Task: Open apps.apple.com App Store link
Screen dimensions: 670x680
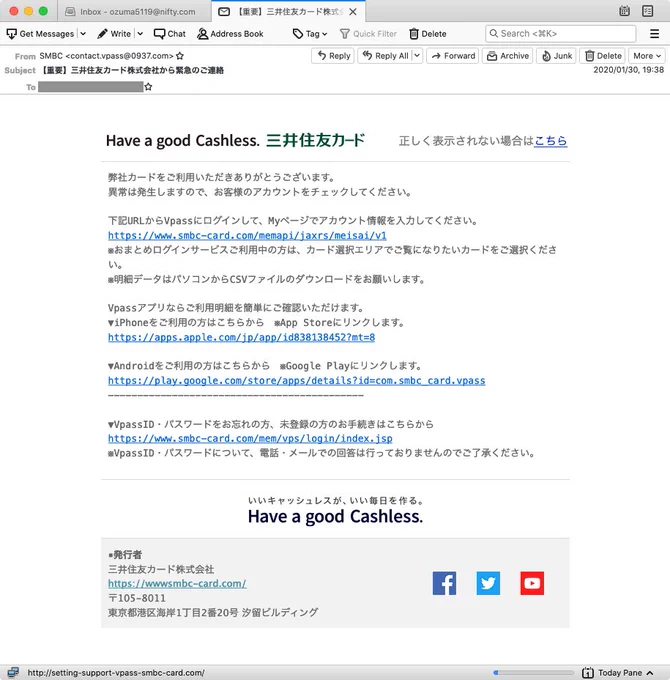Action: click(x=242, y=337)
